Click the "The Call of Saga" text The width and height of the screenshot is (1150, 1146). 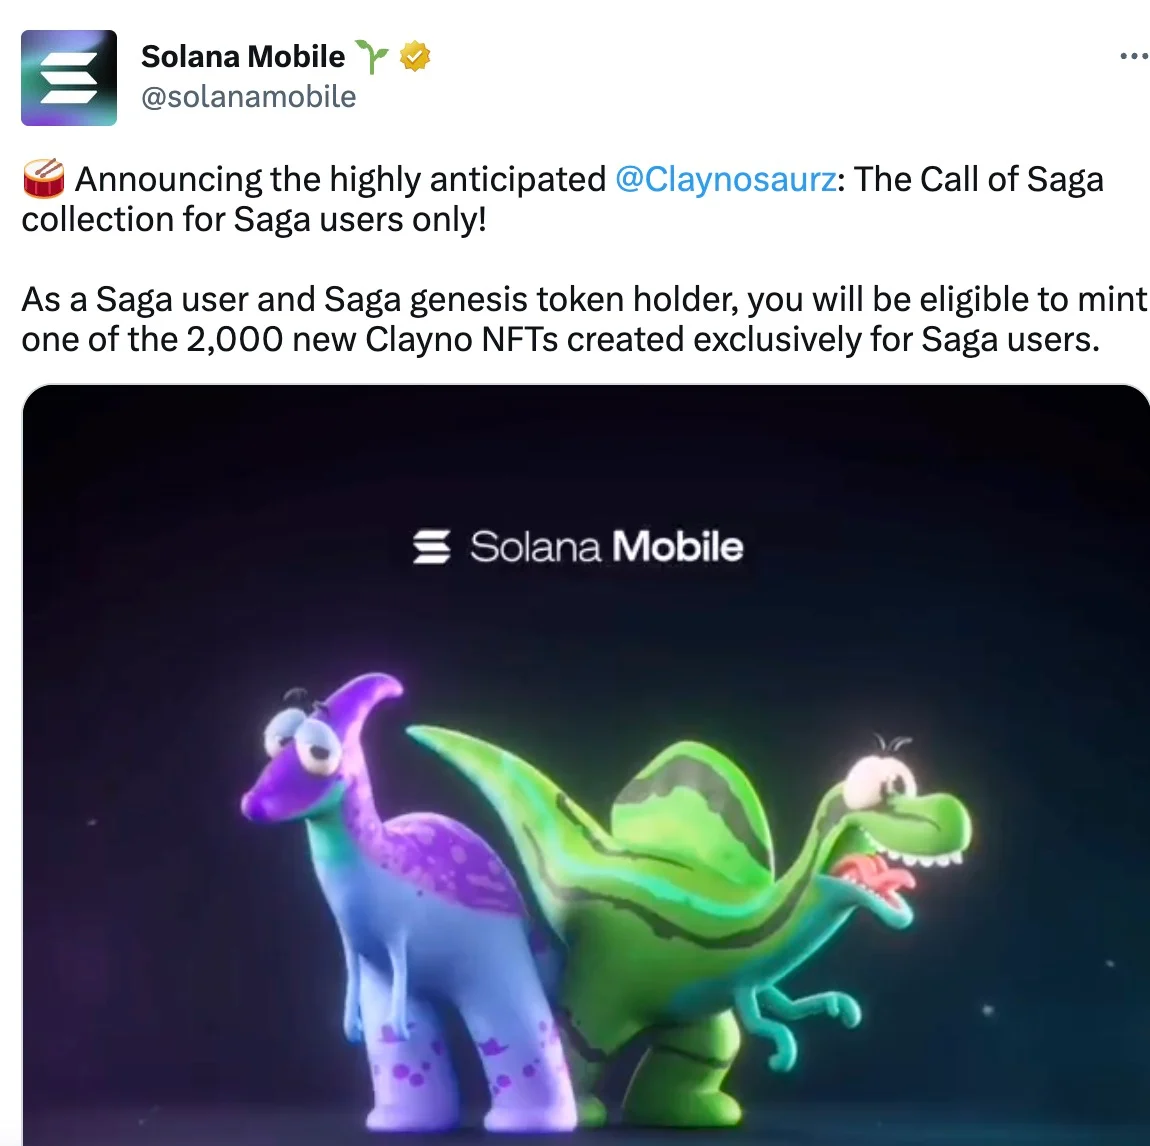coord(978,180)
